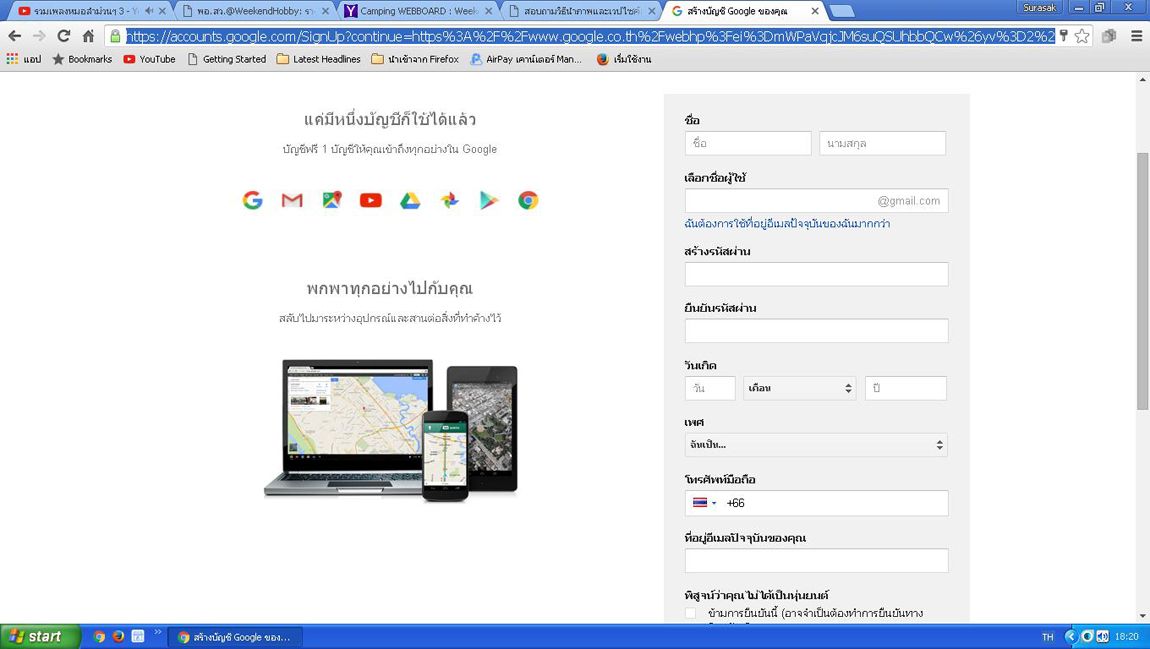This screenshot has height=649, width=1150.
Task: Click the red YouTube product icon
Action: pos(371,200)
